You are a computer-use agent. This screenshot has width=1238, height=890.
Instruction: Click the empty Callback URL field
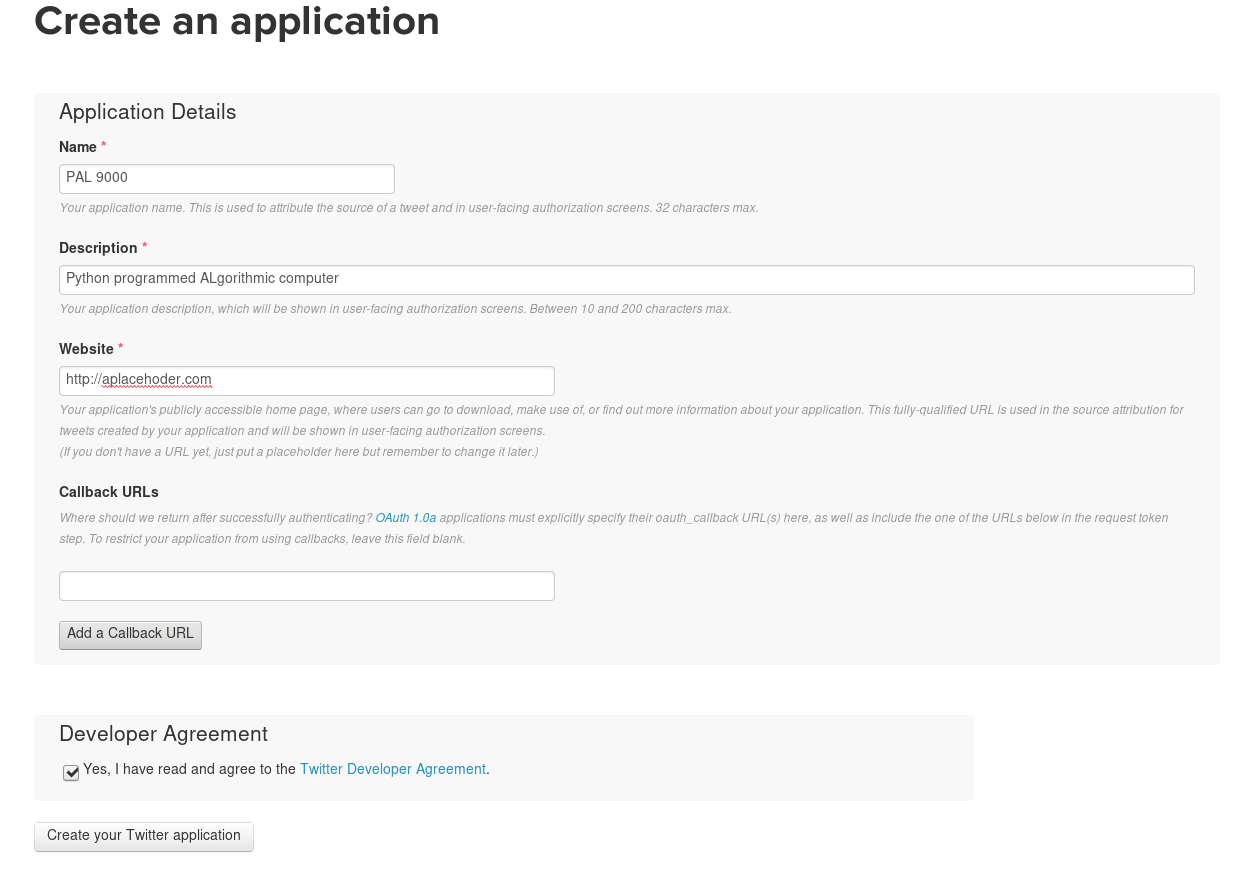[x=306, y=586]
